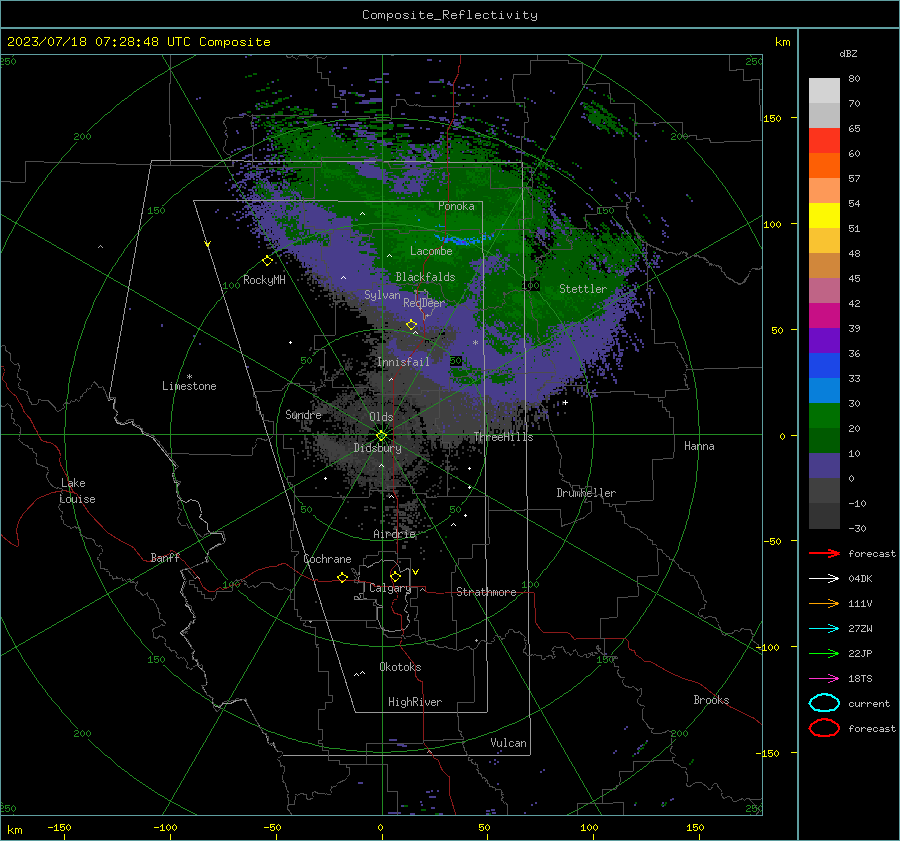Click the white plus marker southeast of ThreeHills

[565, 402]
